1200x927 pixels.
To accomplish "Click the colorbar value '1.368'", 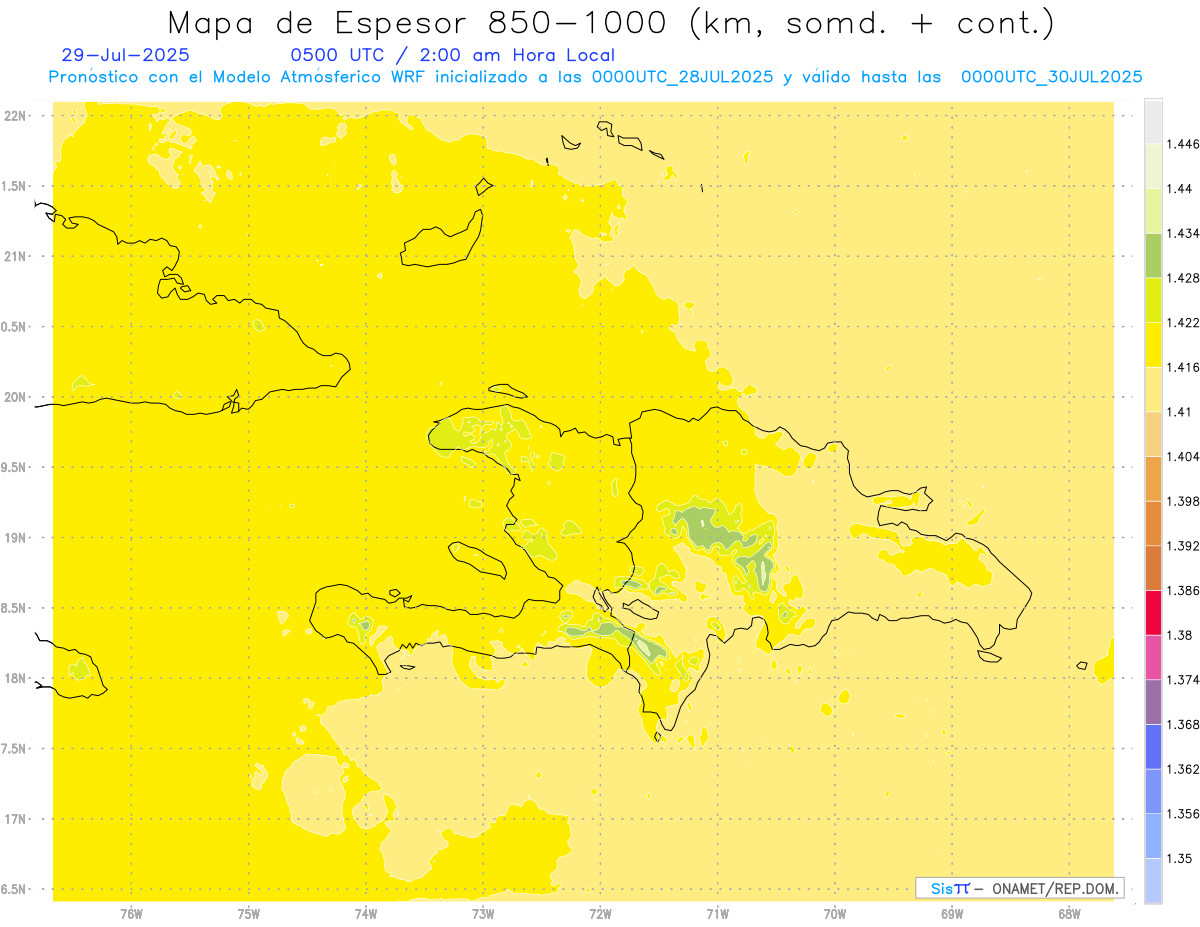I will (x=1183, y=725).
